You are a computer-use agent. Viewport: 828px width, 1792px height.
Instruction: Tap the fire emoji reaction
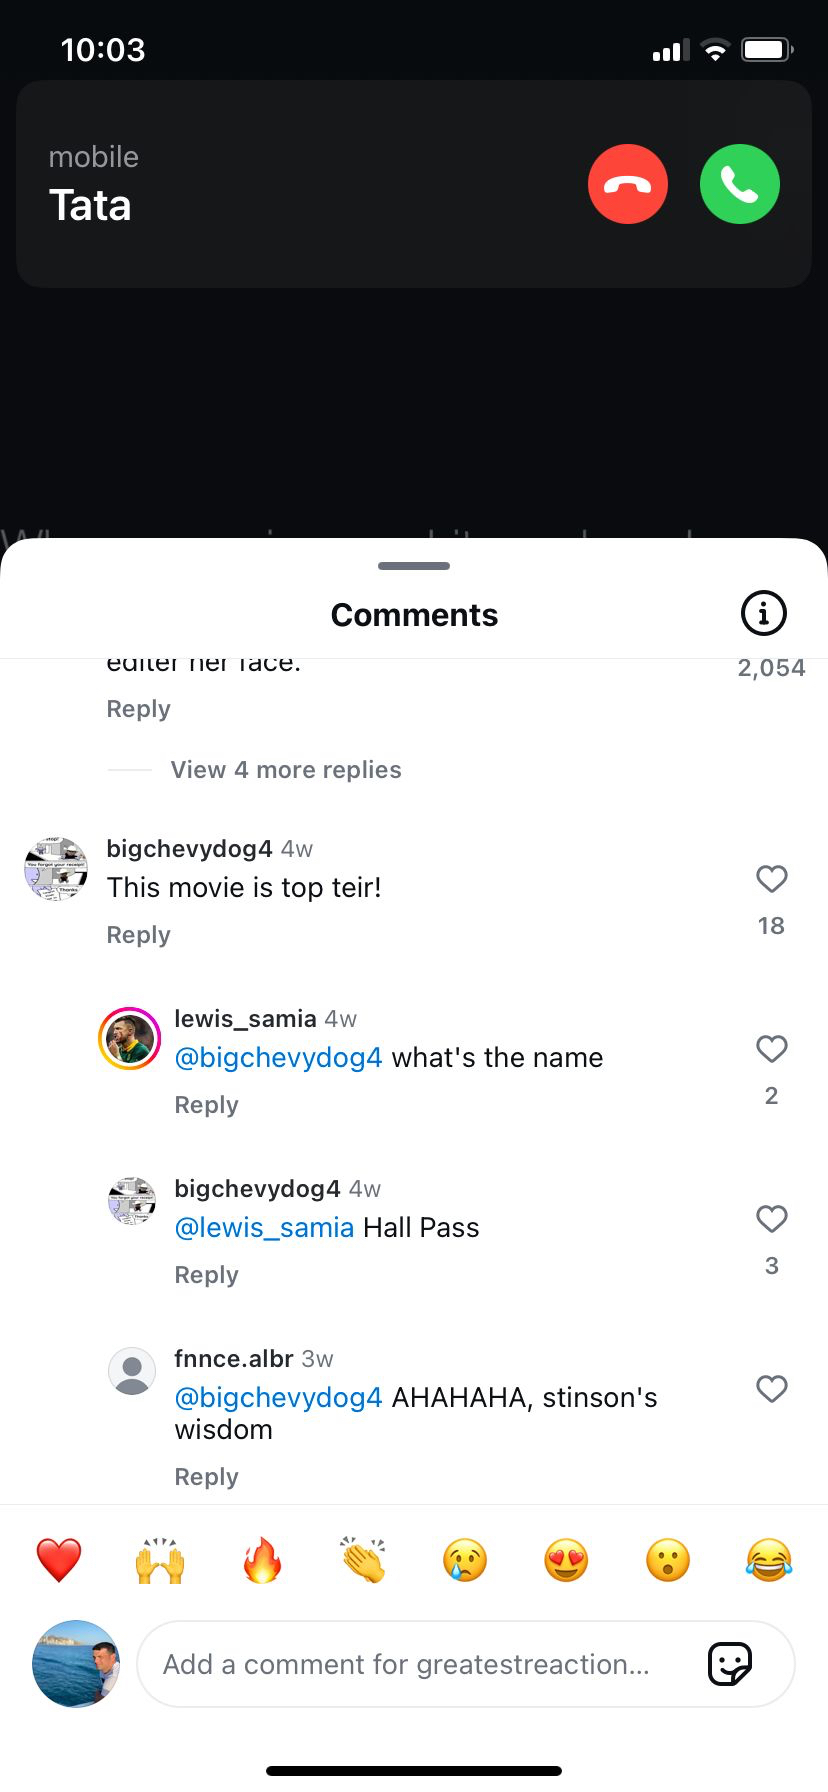262,1560
